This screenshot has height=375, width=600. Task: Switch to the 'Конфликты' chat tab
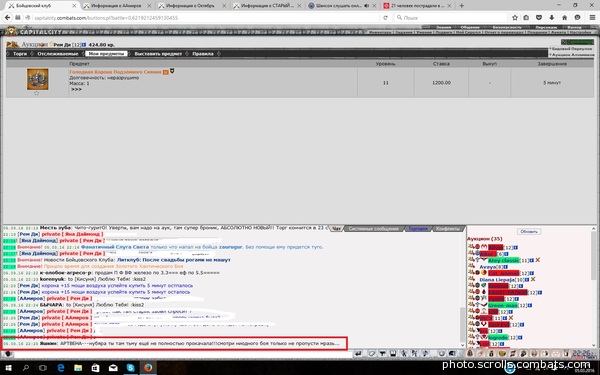(x=448, y=228)
